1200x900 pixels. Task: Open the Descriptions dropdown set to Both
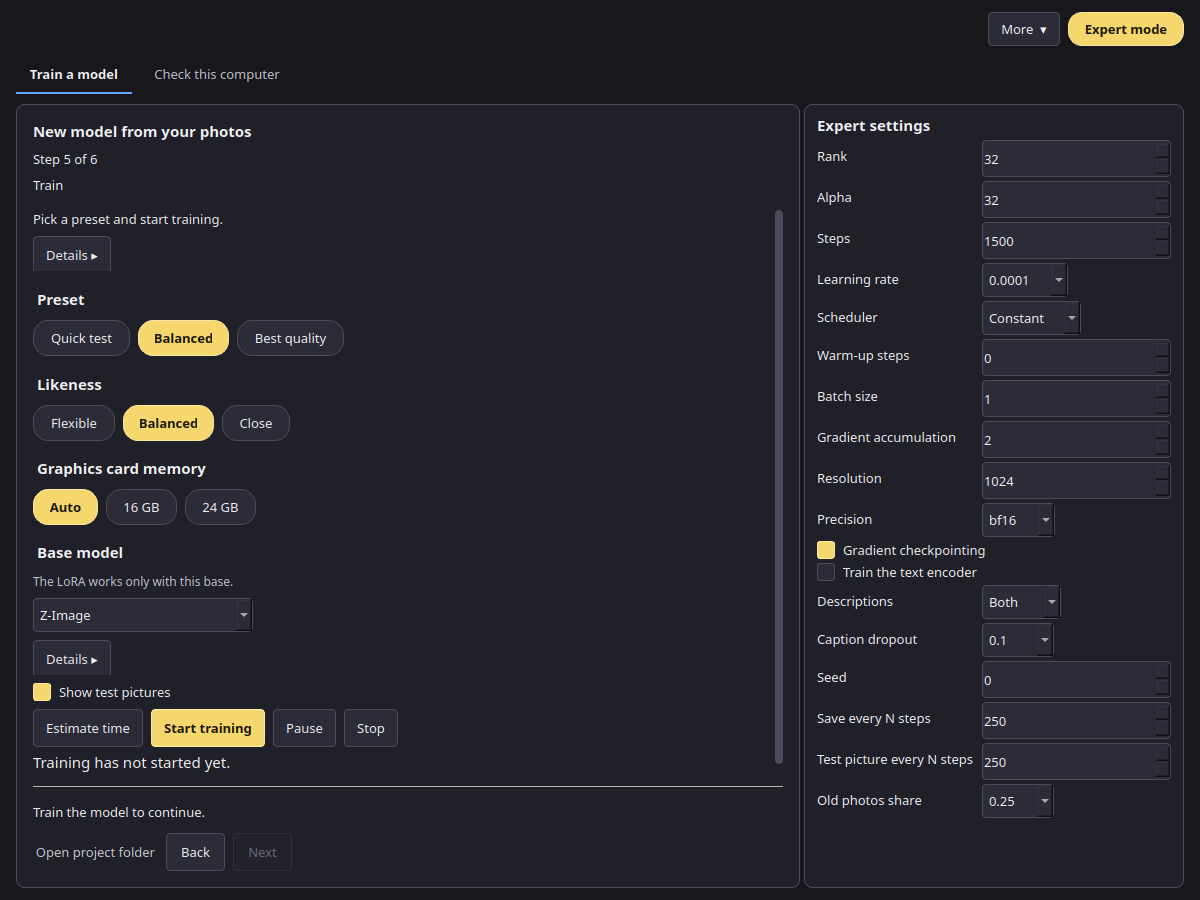(x=1021, y=602)
